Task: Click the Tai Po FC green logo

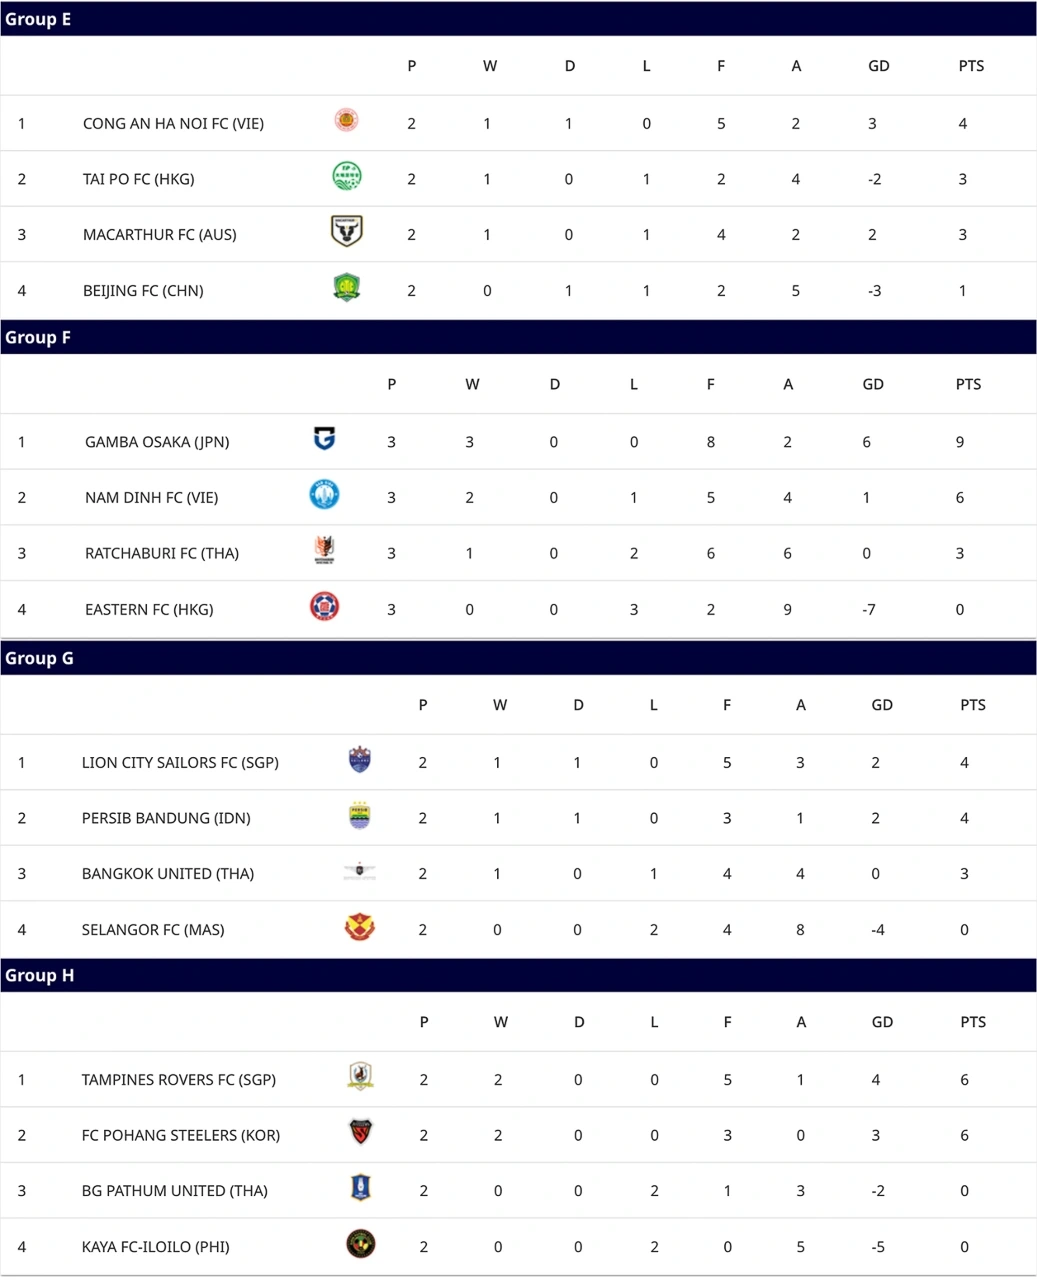Action: click(x=346, y=177)
